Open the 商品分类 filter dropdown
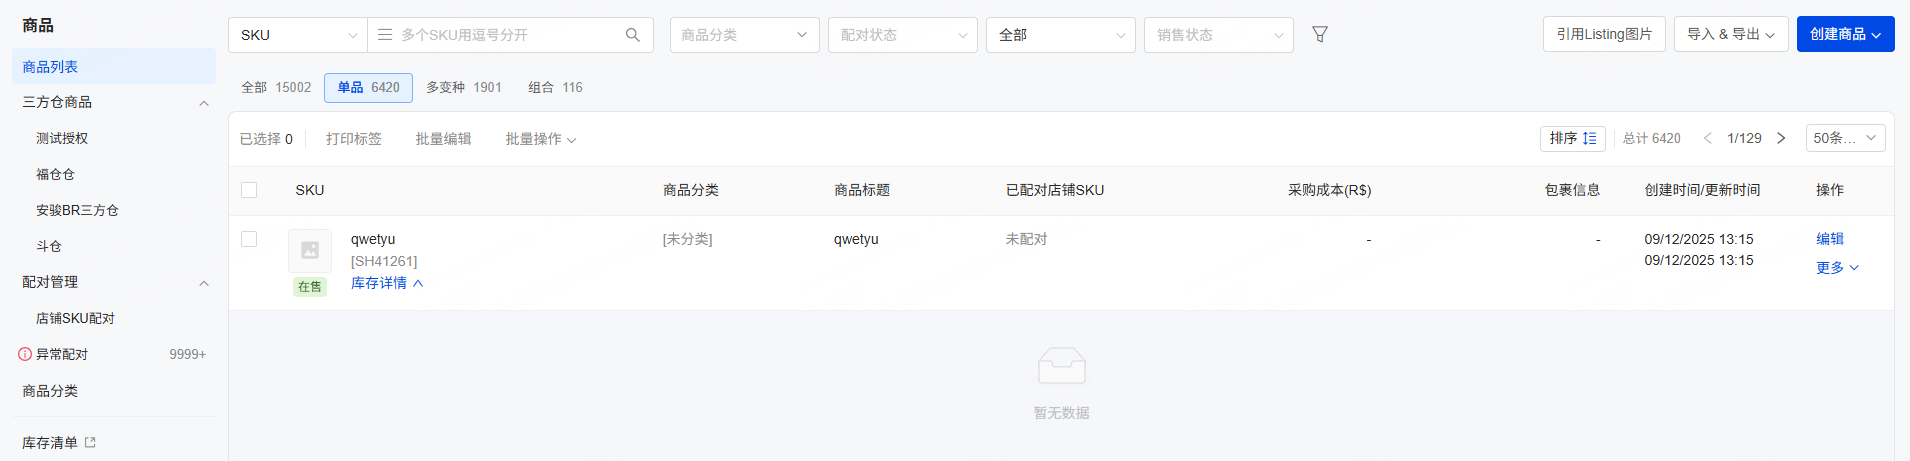The image size is (1910, 461). [744, 35]
